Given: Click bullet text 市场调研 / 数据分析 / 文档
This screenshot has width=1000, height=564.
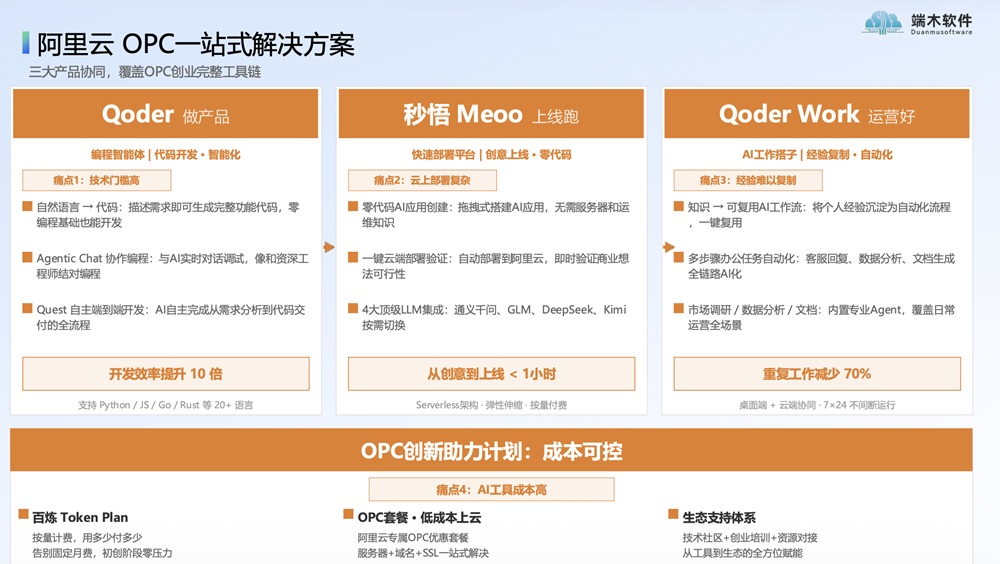Looking at the screenshot, I should coord(753,309).
